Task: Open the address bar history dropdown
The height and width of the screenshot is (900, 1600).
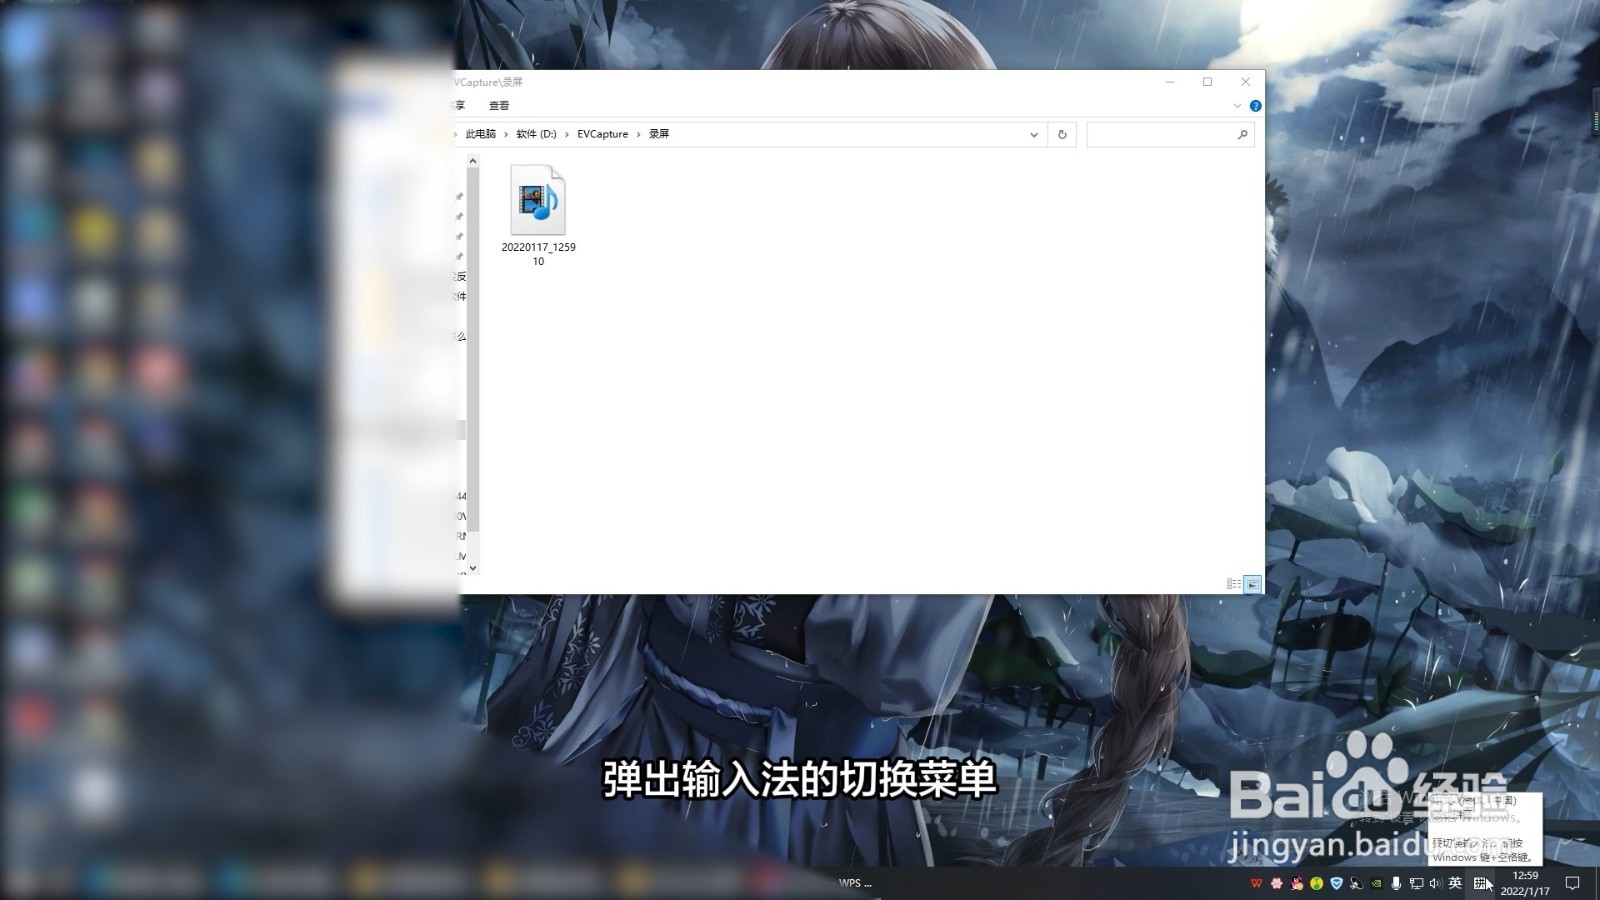Action: (x=1034, y=134)
